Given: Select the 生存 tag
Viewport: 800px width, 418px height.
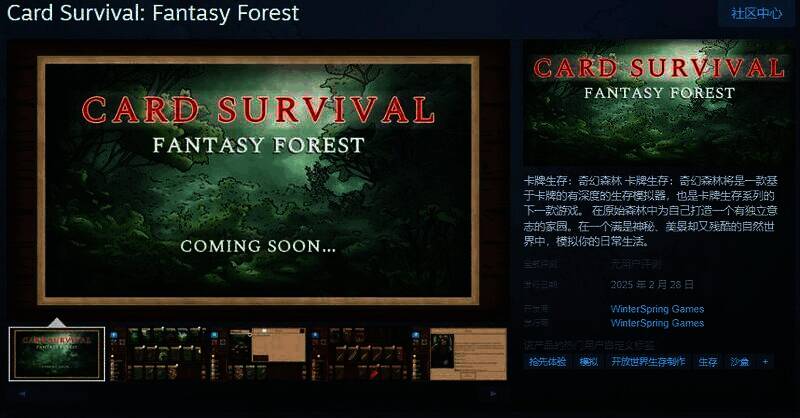Looking at the screenshot, I should tap(708, 361).
